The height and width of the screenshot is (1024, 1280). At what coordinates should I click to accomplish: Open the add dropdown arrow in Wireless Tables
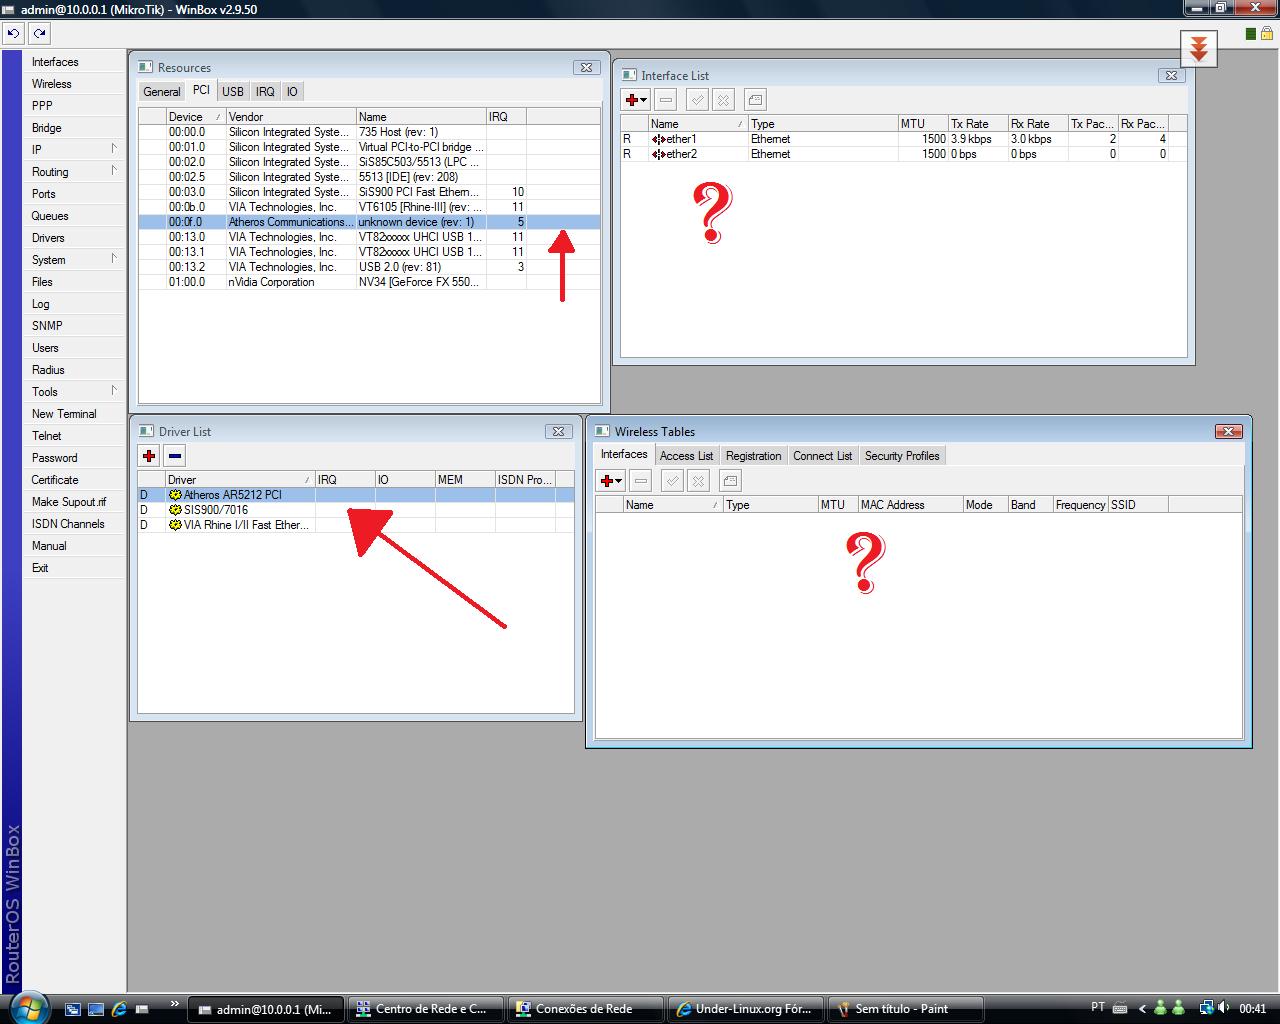click(619, 481)
